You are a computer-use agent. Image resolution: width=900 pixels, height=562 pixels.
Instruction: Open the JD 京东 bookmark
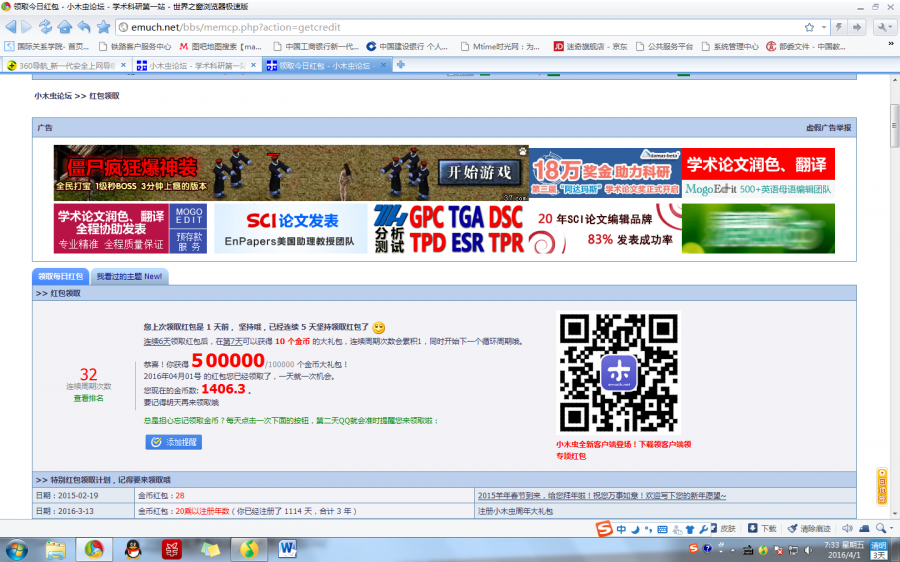coord(591,46)
